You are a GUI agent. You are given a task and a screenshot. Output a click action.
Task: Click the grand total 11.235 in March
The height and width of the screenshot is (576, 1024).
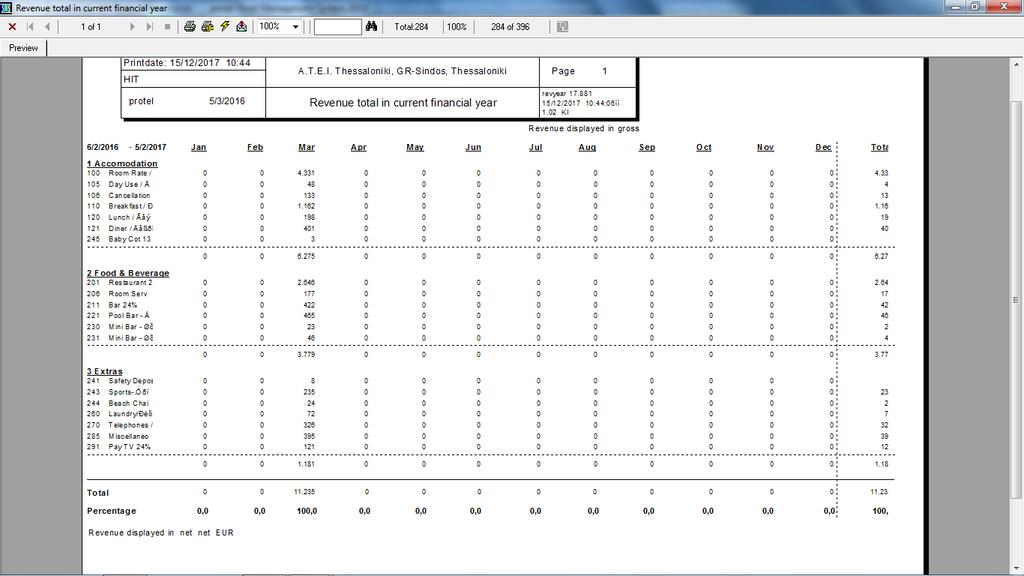point(304,492)
